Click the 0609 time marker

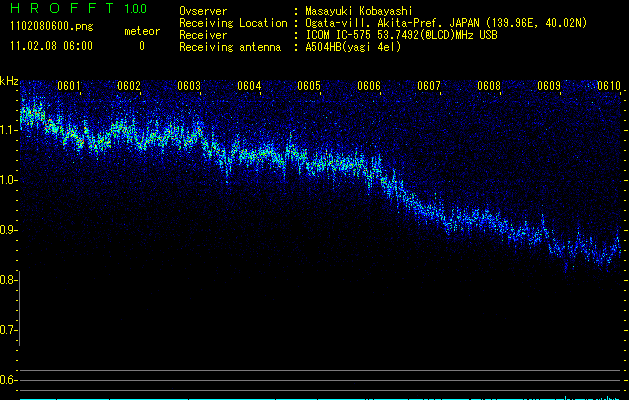click(549, 86)
